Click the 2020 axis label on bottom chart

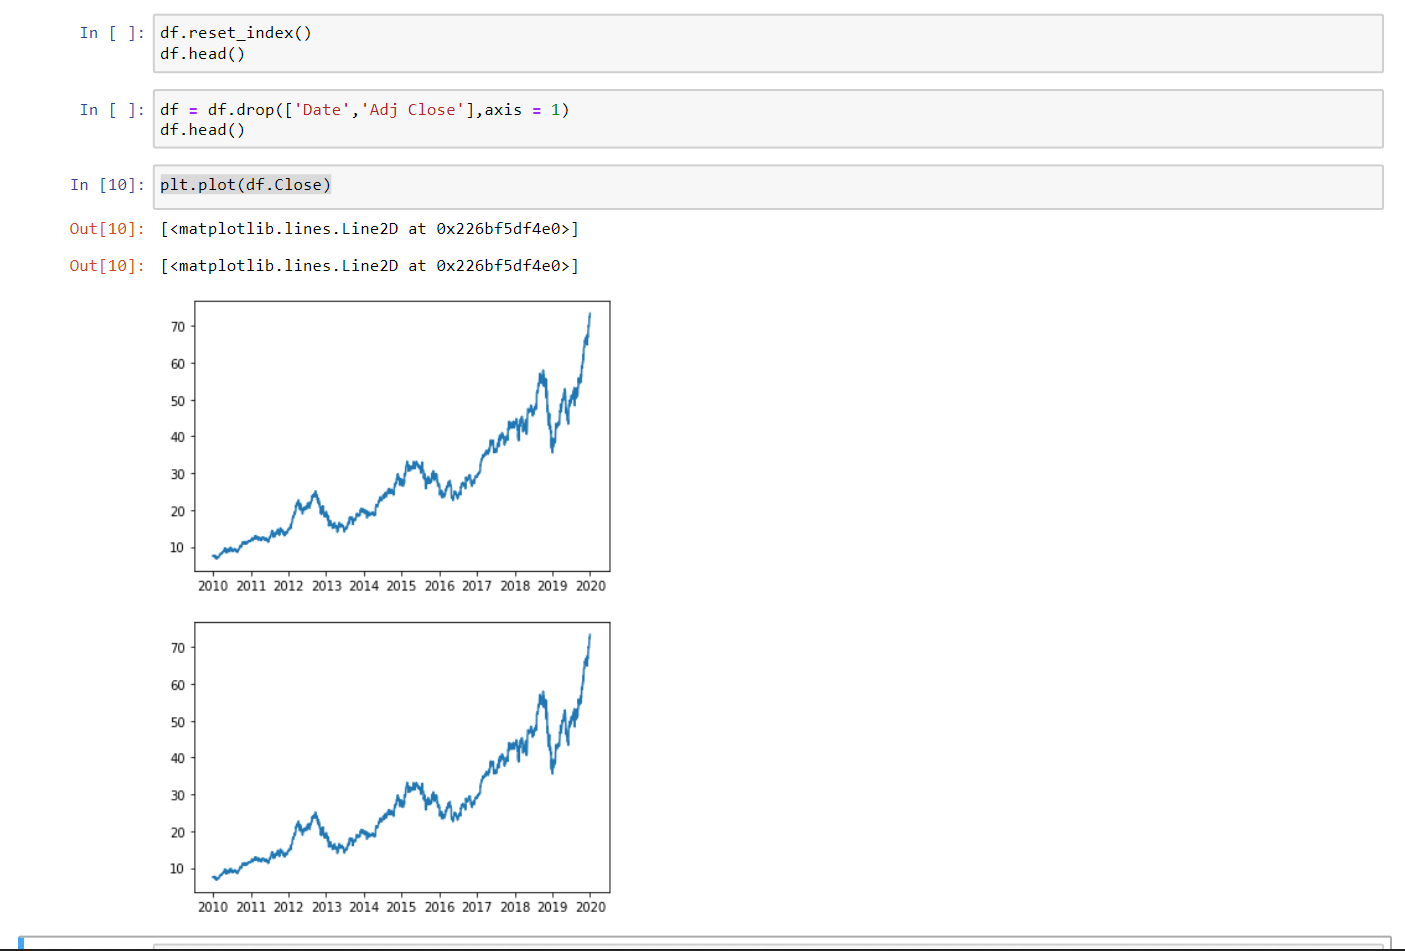point(591,907)
